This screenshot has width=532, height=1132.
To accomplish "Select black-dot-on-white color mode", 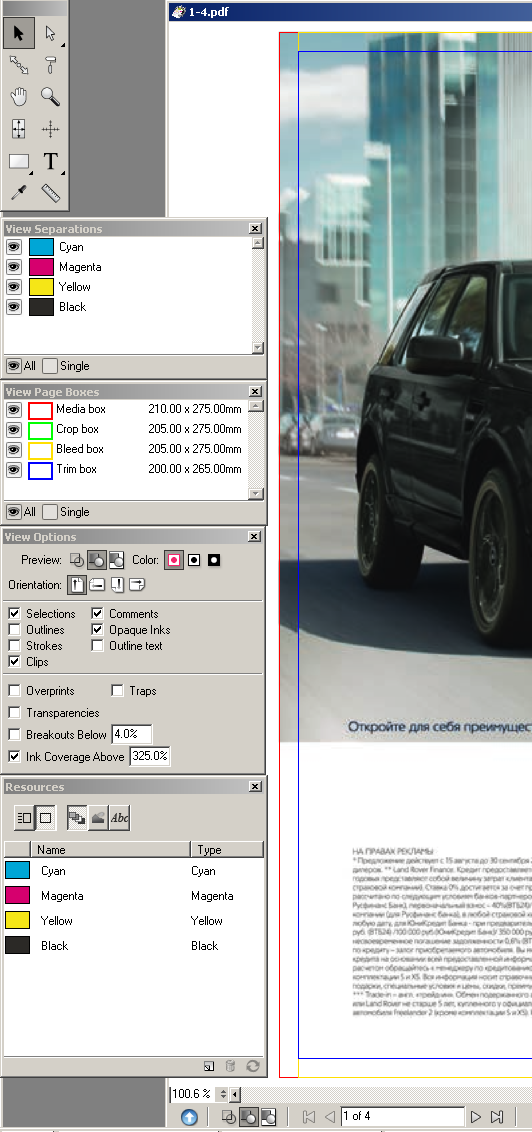I will 193,560.
